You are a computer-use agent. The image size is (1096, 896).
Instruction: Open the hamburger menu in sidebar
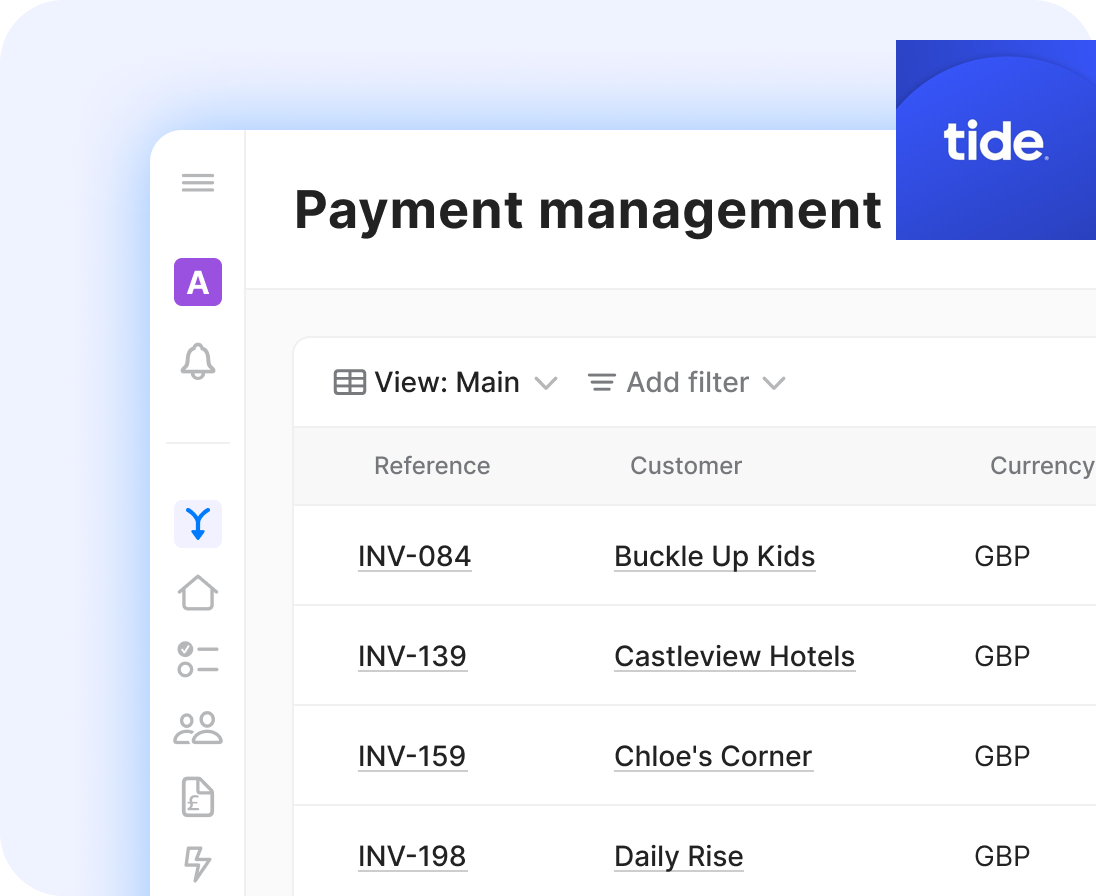(x=198, y=183)
